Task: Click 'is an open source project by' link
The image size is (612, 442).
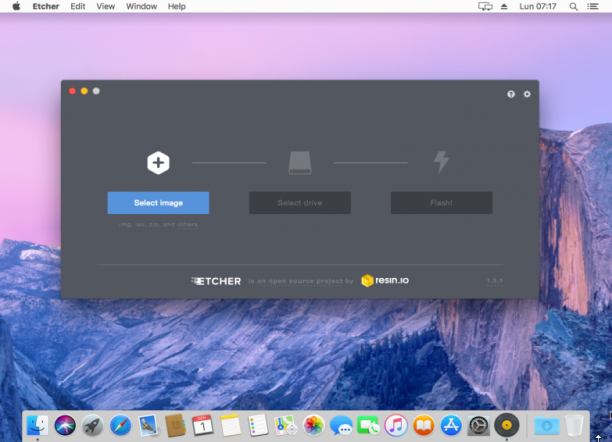Action: (301, 281)
